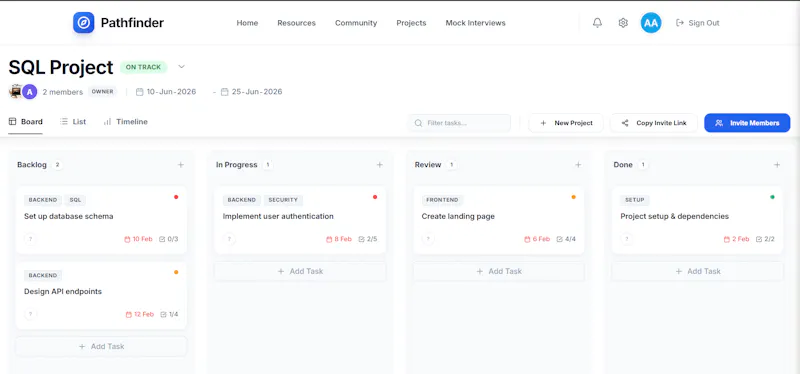The height and width of the screenshot is (374, 800).
Task: Click the 2/5 checklist count
Action: coord(368,239)
